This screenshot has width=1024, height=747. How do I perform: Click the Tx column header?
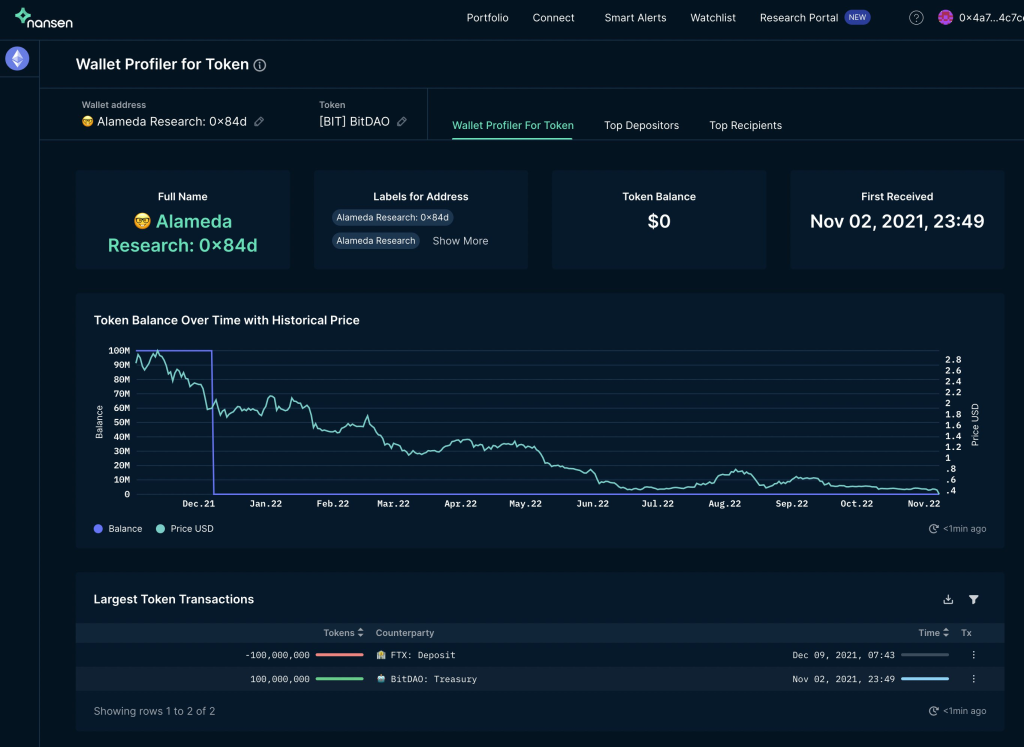(967, 633)
